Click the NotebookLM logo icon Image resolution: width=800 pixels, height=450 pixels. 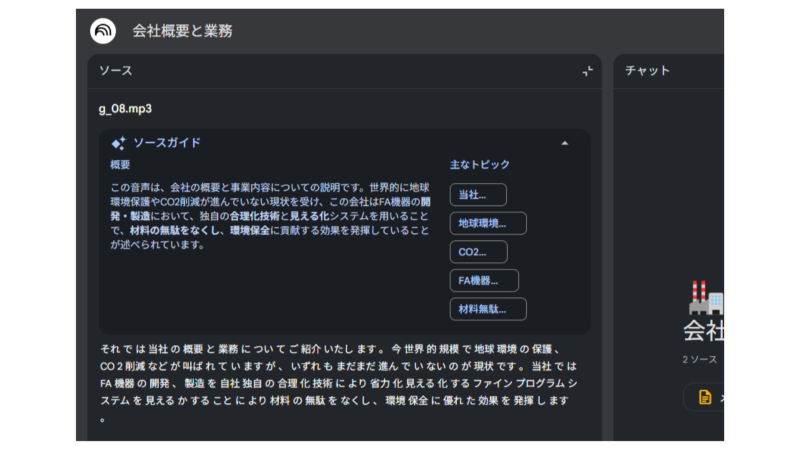103,31
